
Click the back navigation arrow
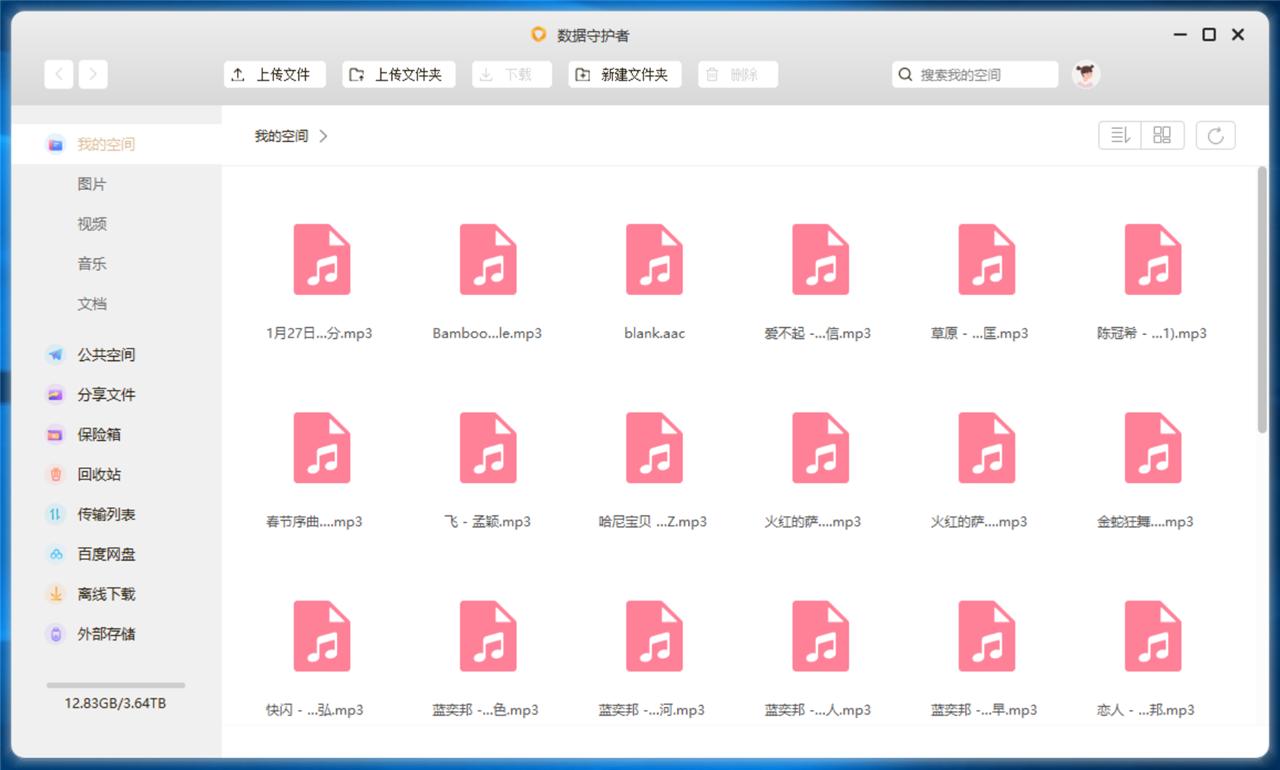click(58, 73)
